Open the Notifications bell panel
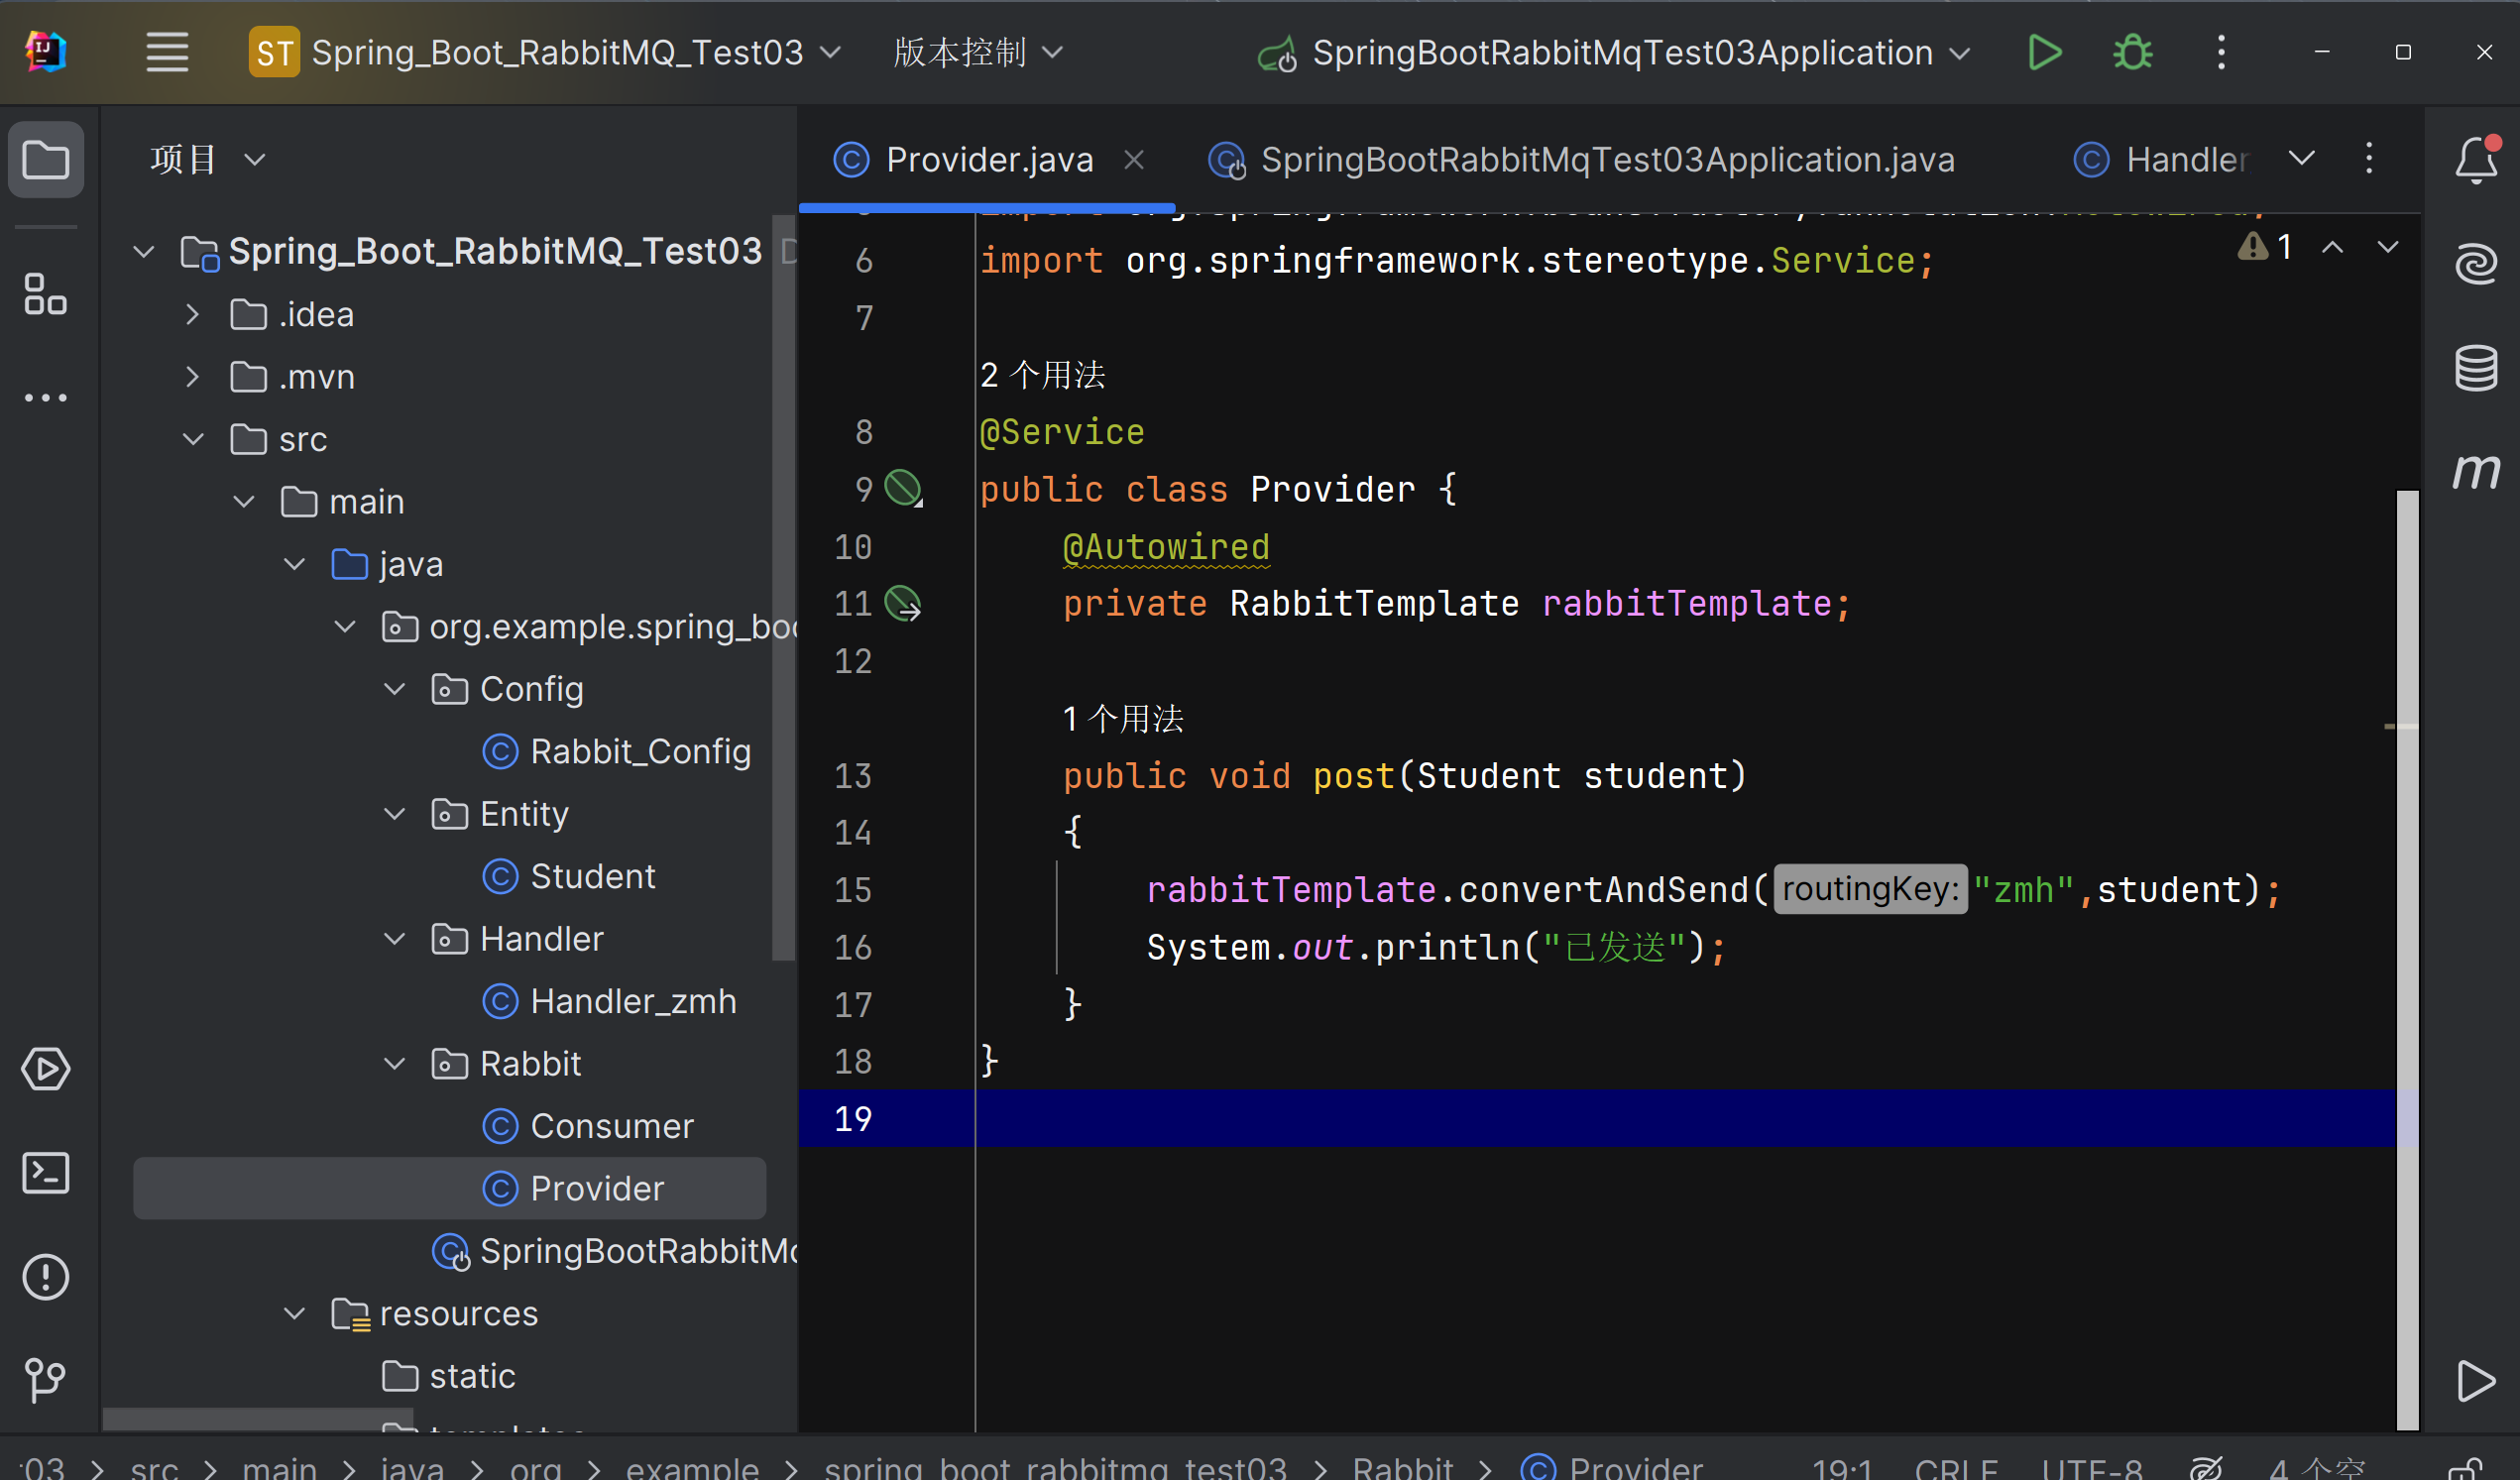Viewport: 2520px width, 1480px height. pos(2476,160)
